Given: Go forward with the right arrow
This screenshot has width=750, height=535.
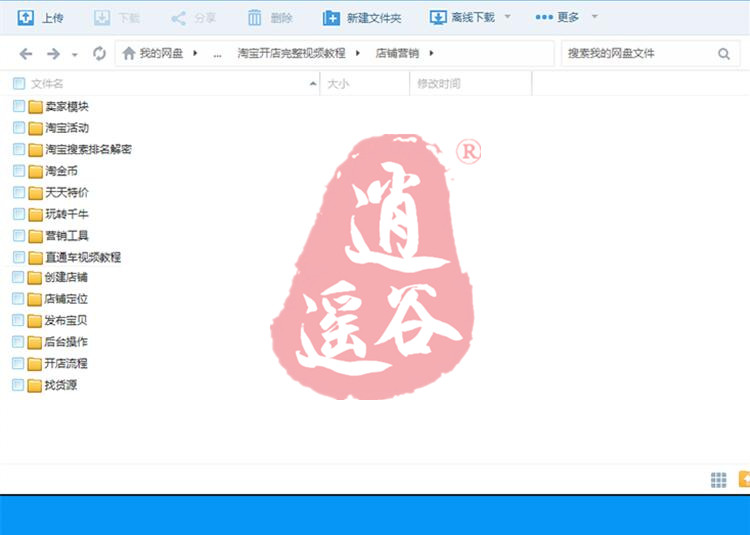Looking at the screenshot, I should 53,54.
